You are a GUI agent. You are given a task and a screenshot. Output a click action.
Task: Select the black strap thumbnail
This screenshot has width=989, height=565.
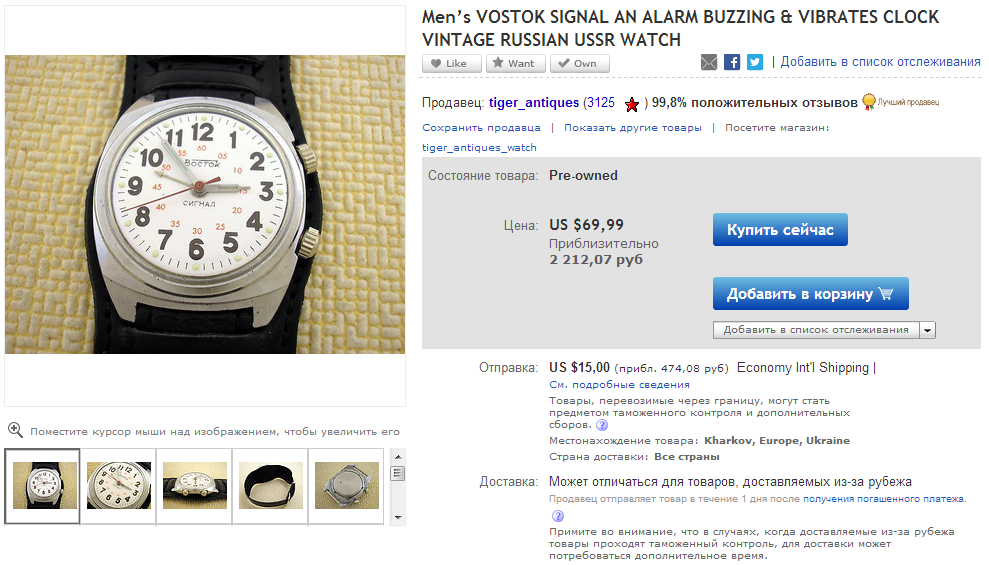coord(271,486)
